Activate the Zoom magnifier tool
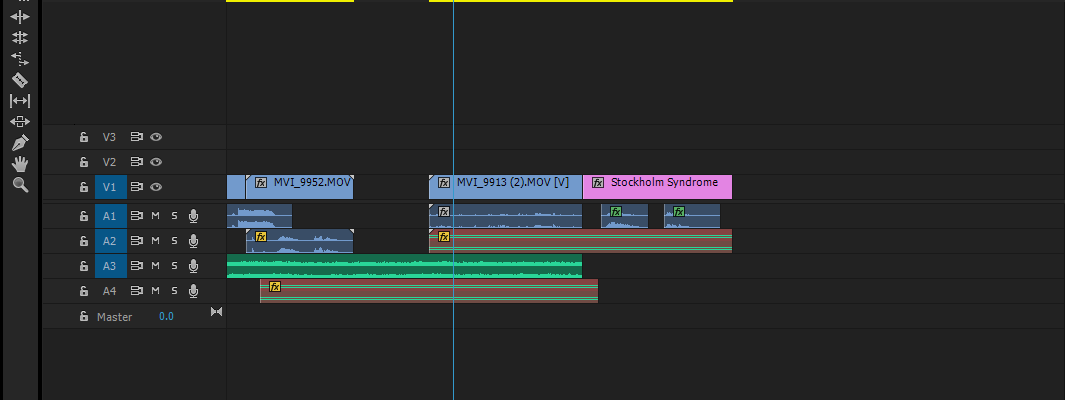 click(20, 185)
